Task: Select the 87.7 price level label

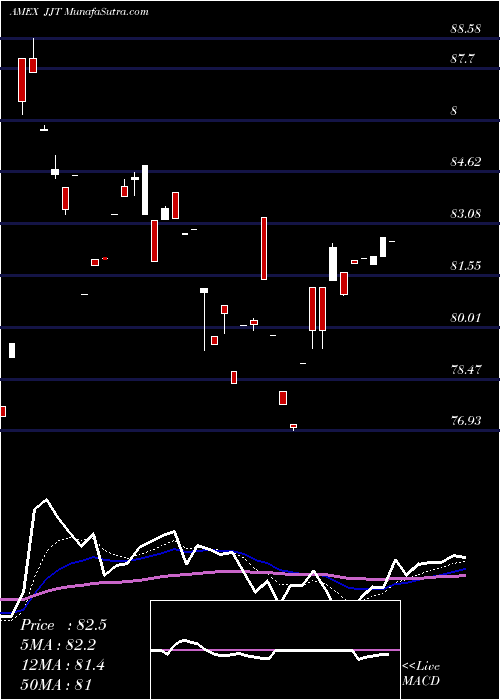Action: 463,59
